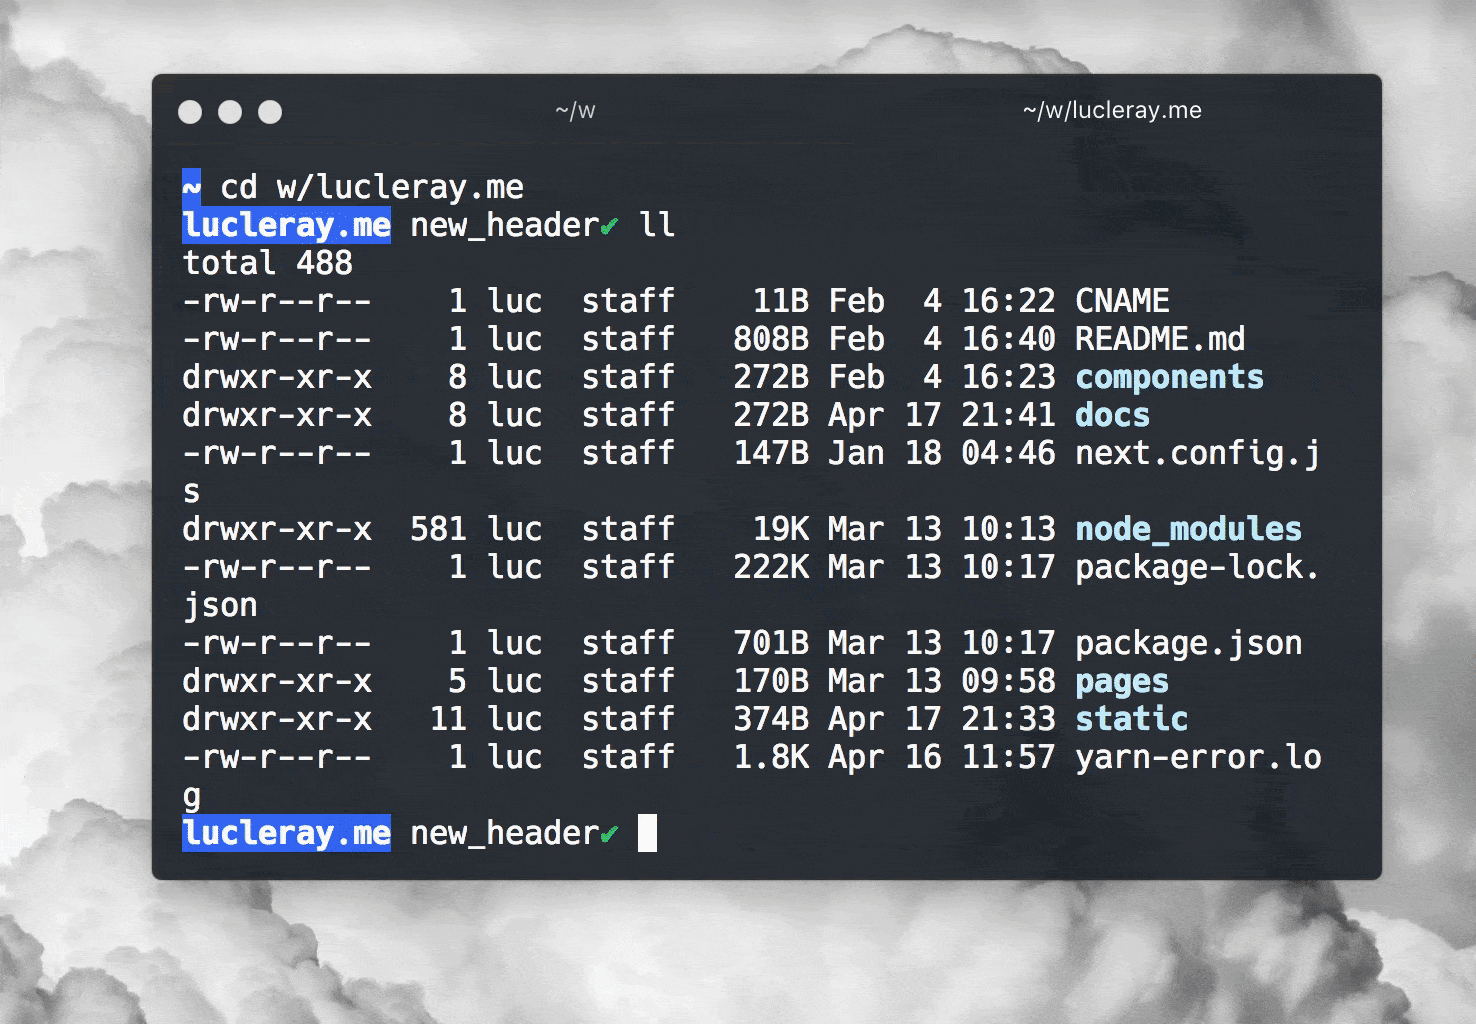Click the 'cd w/lucleray.me' command text

372,187
